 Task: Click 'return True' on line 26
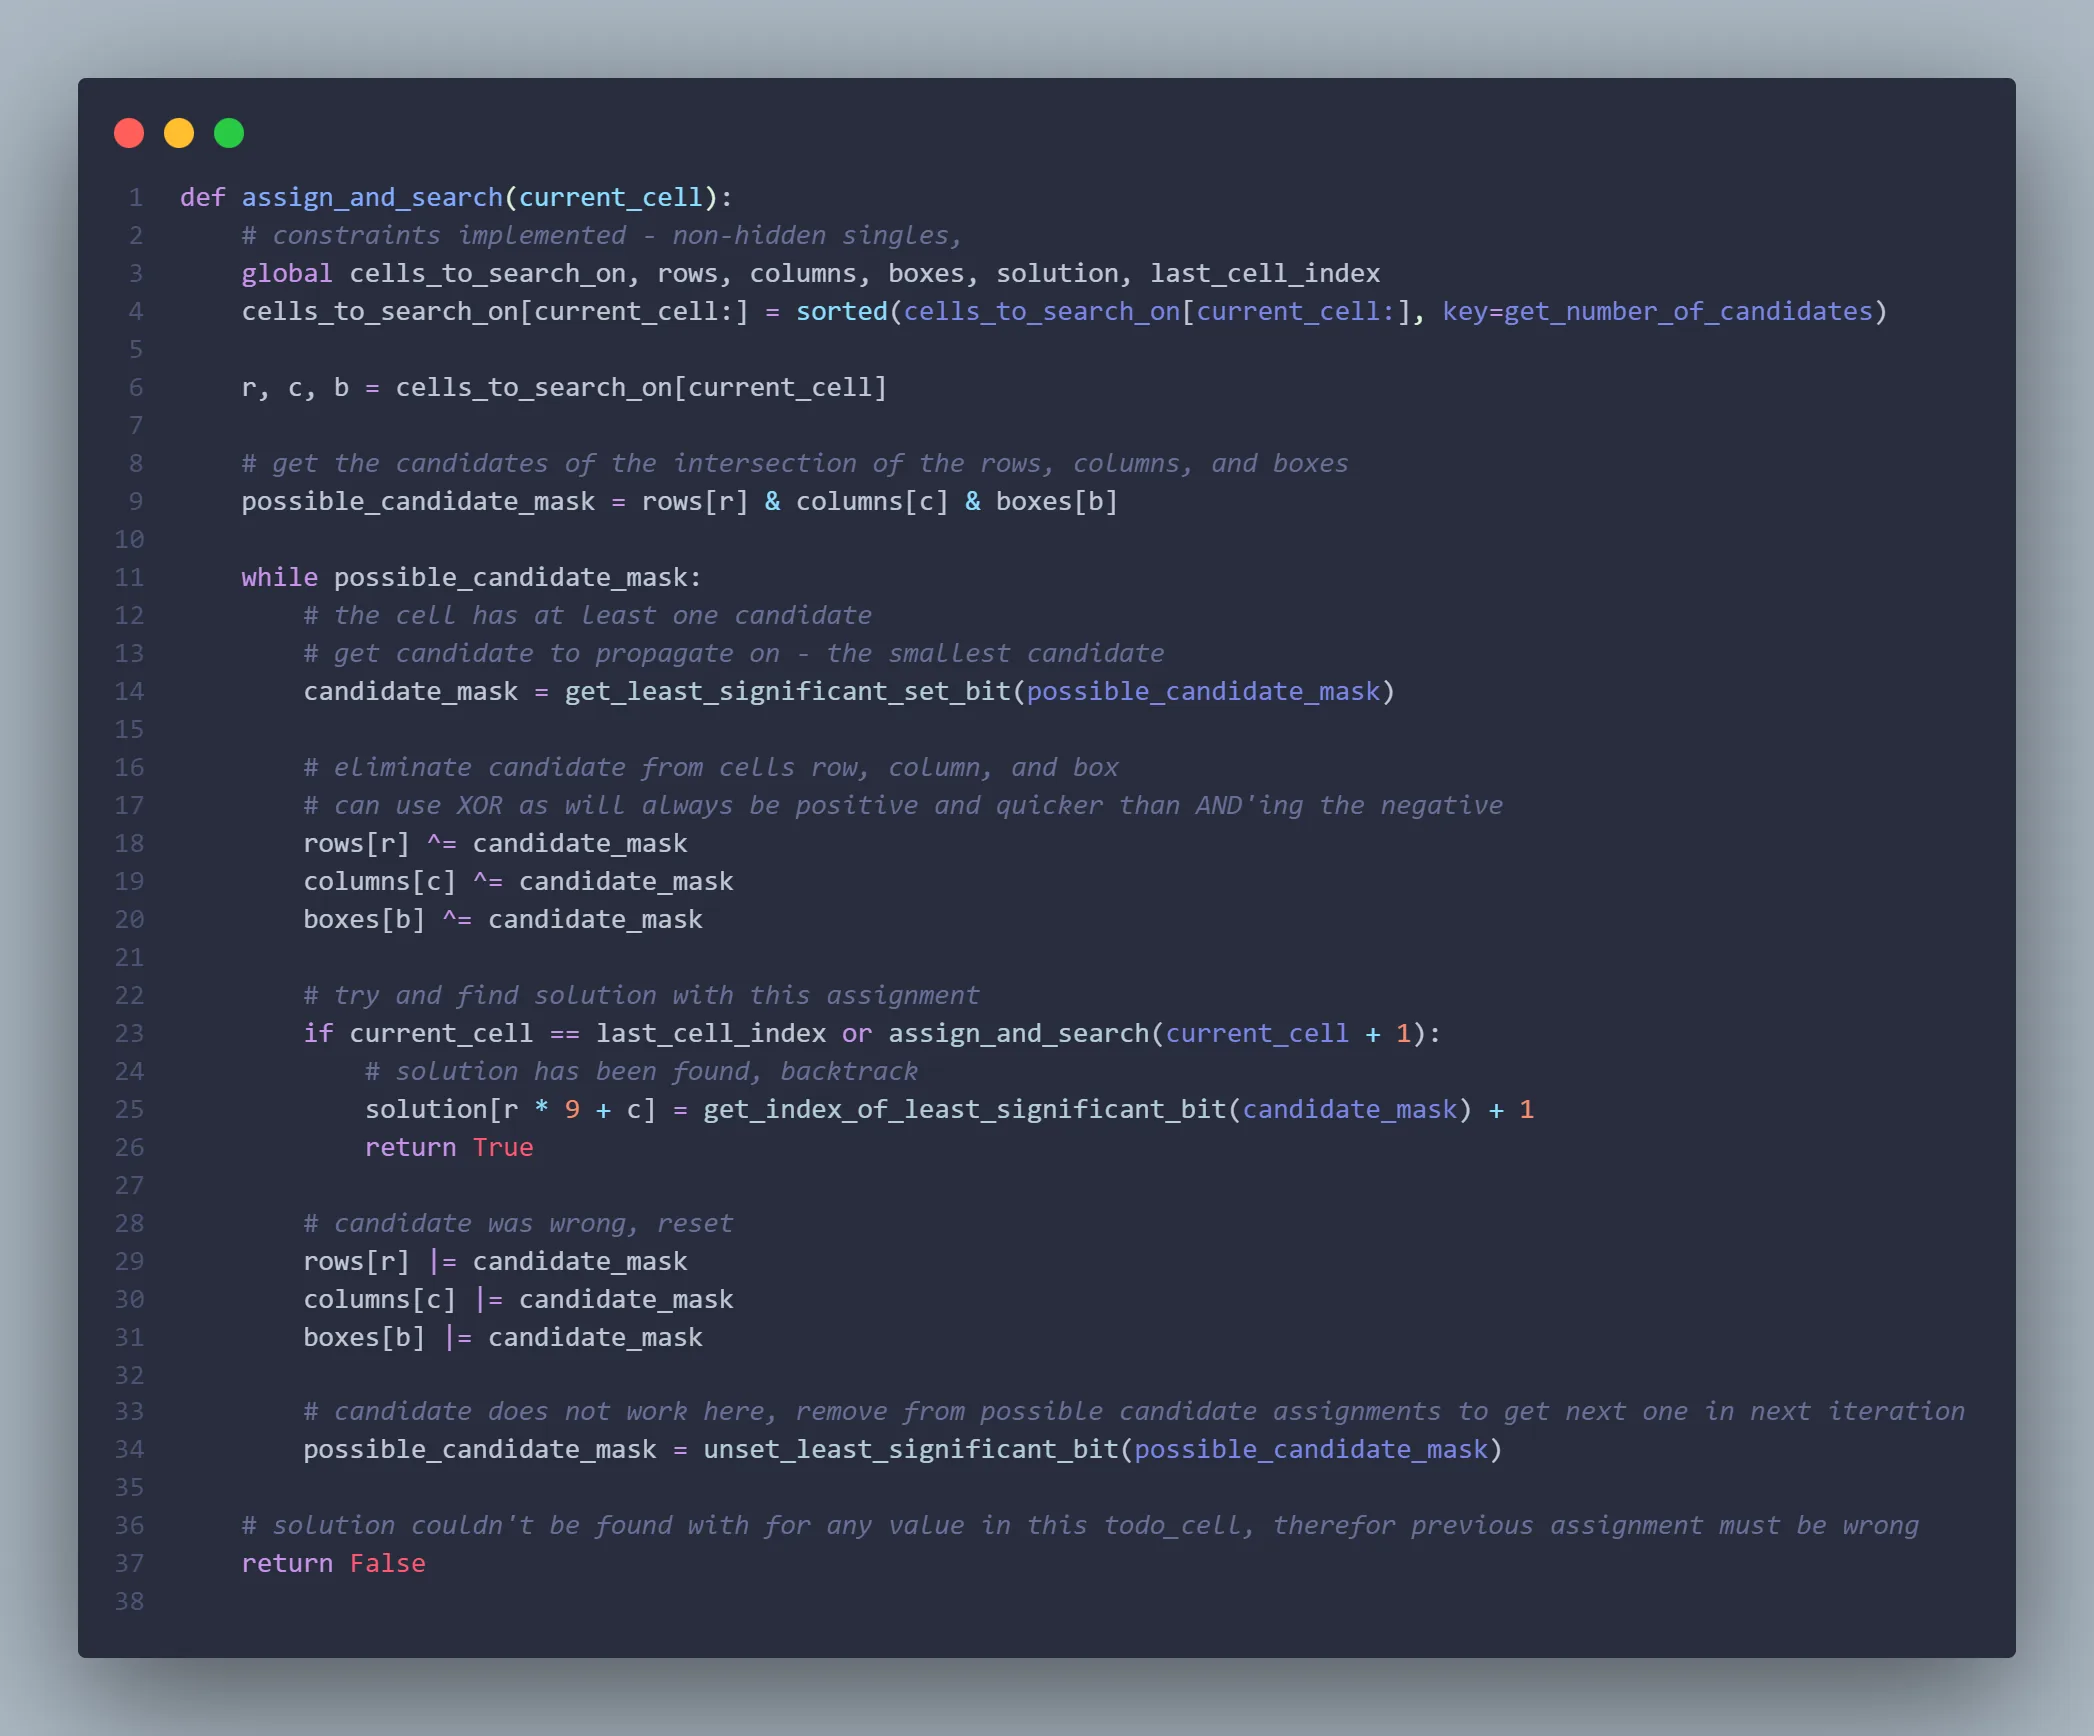click(449, 1147)
